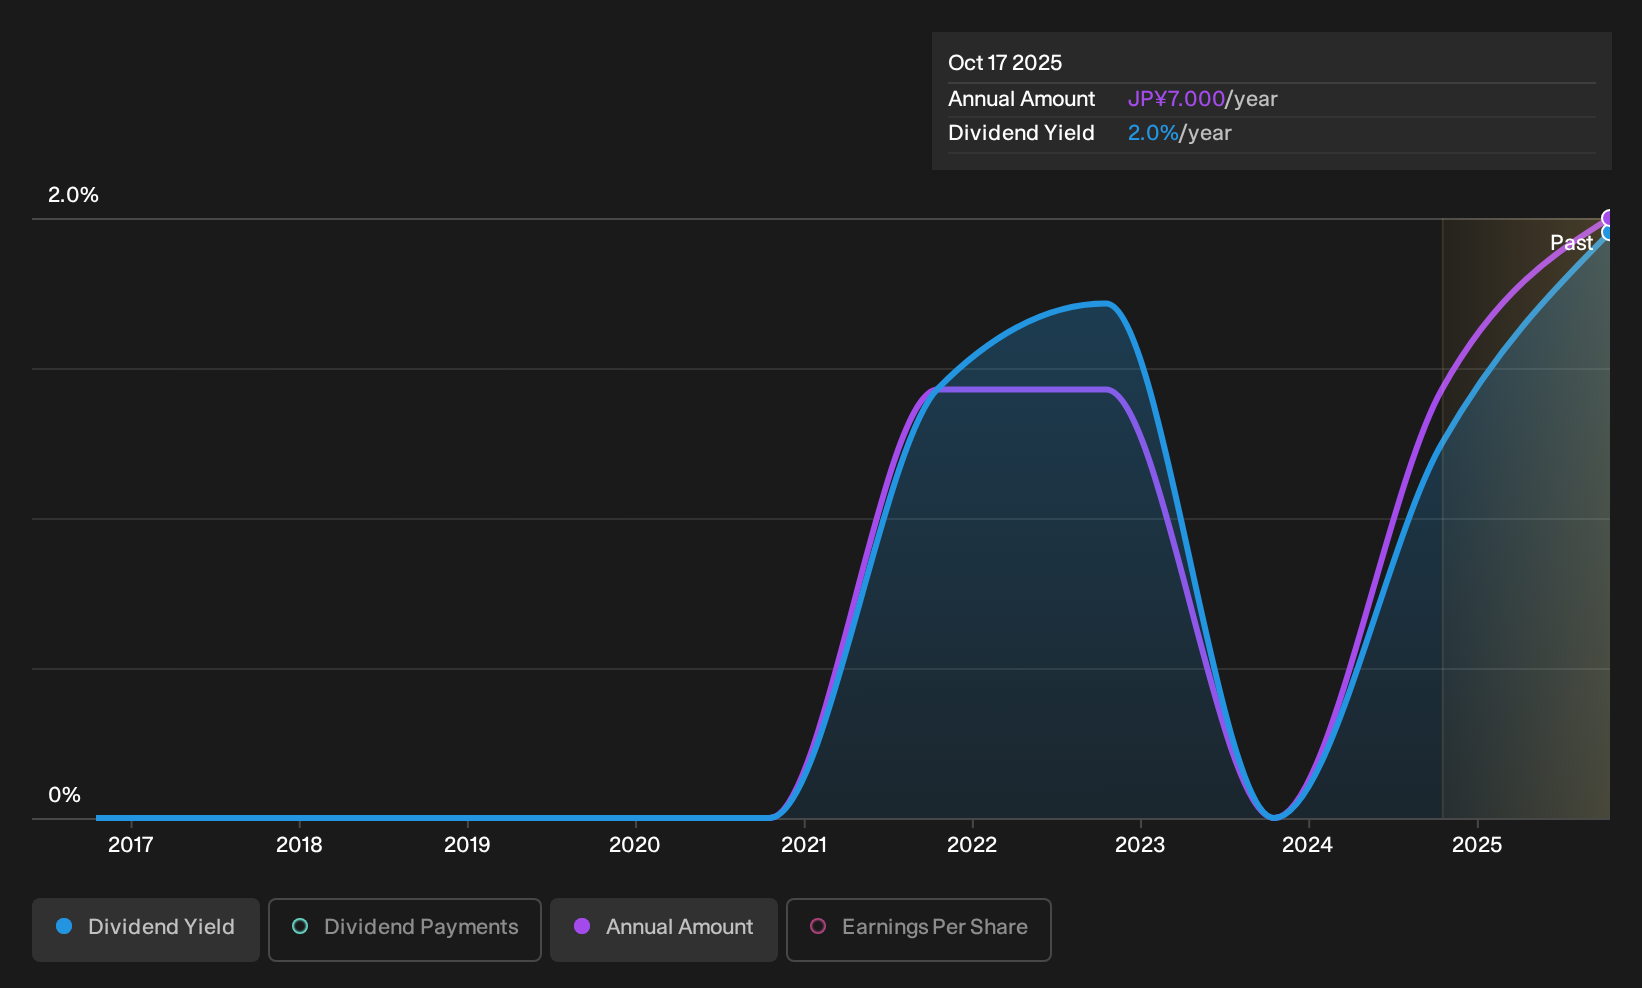Viewport: 1642px width, 988px height.
Task: Click the Oct 17 2025 tooltip date
Action: tap(1005, 63)
